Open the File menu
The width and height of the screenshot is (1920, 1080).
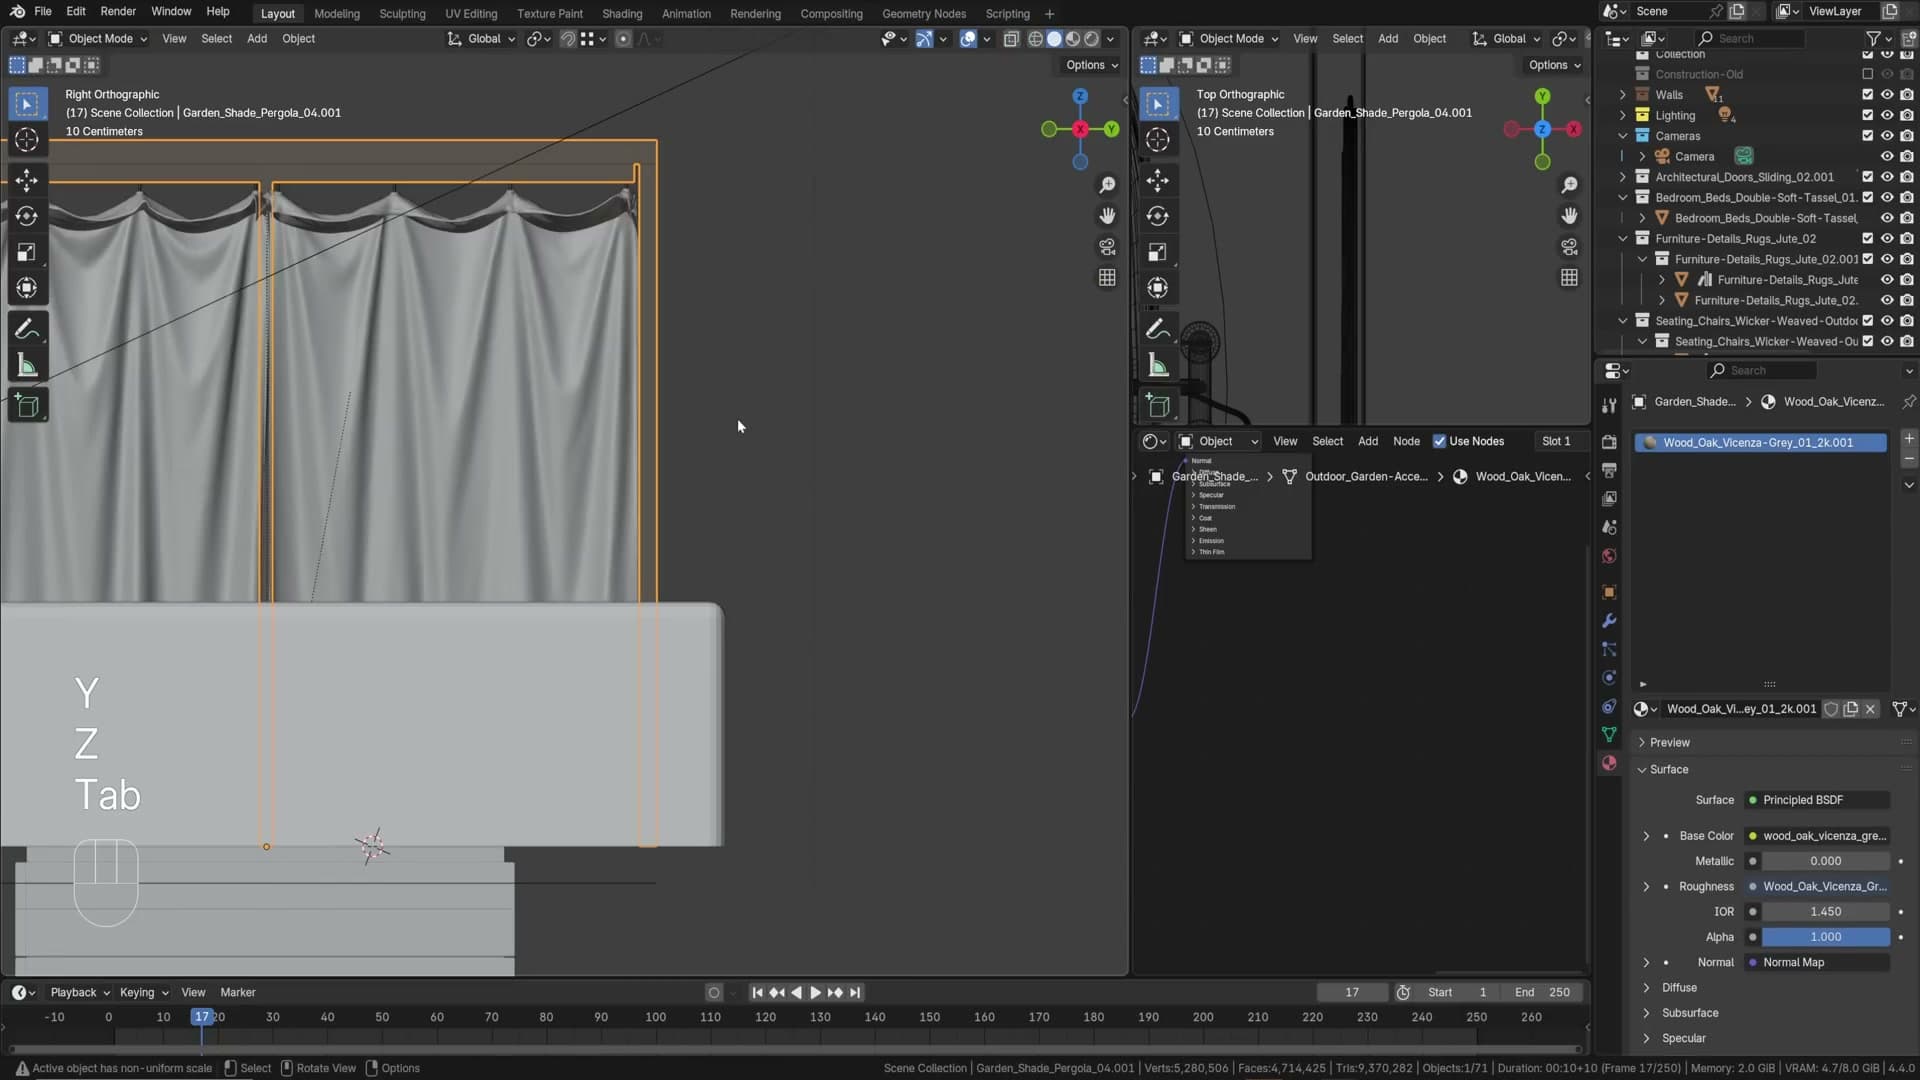click(43, 12)
